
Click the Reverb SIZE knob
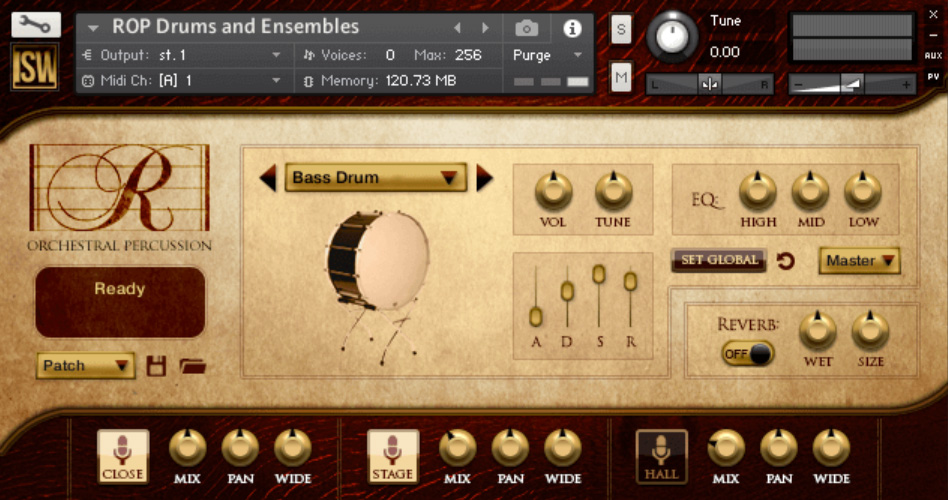(x=870, y=331)
